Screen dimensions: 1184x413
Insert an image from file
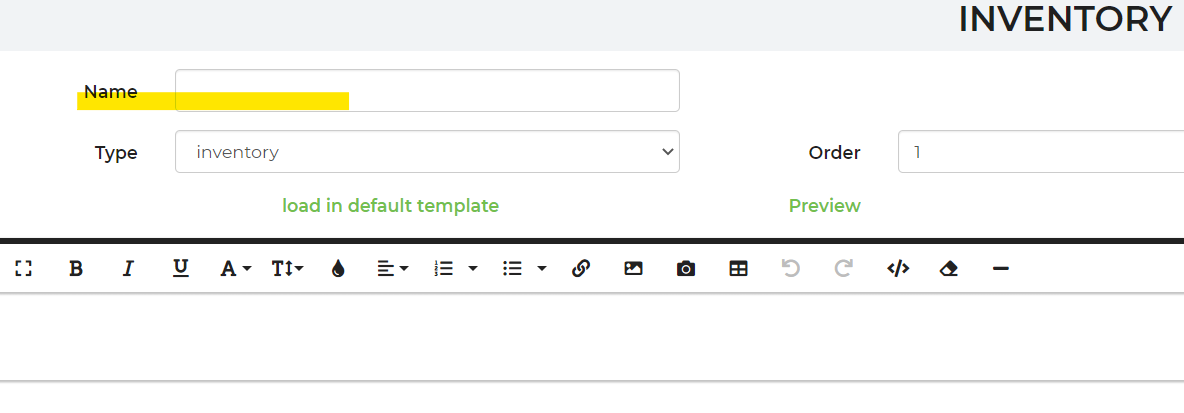[633, 268]
